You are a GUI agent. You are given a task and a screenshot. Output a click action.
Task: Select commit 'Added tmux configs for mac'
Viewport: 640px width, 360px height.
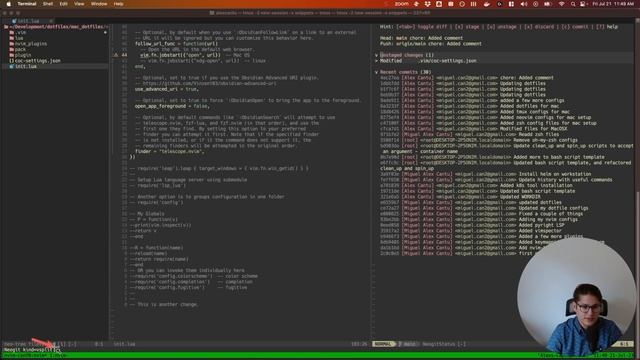click(x=475, y=111)
